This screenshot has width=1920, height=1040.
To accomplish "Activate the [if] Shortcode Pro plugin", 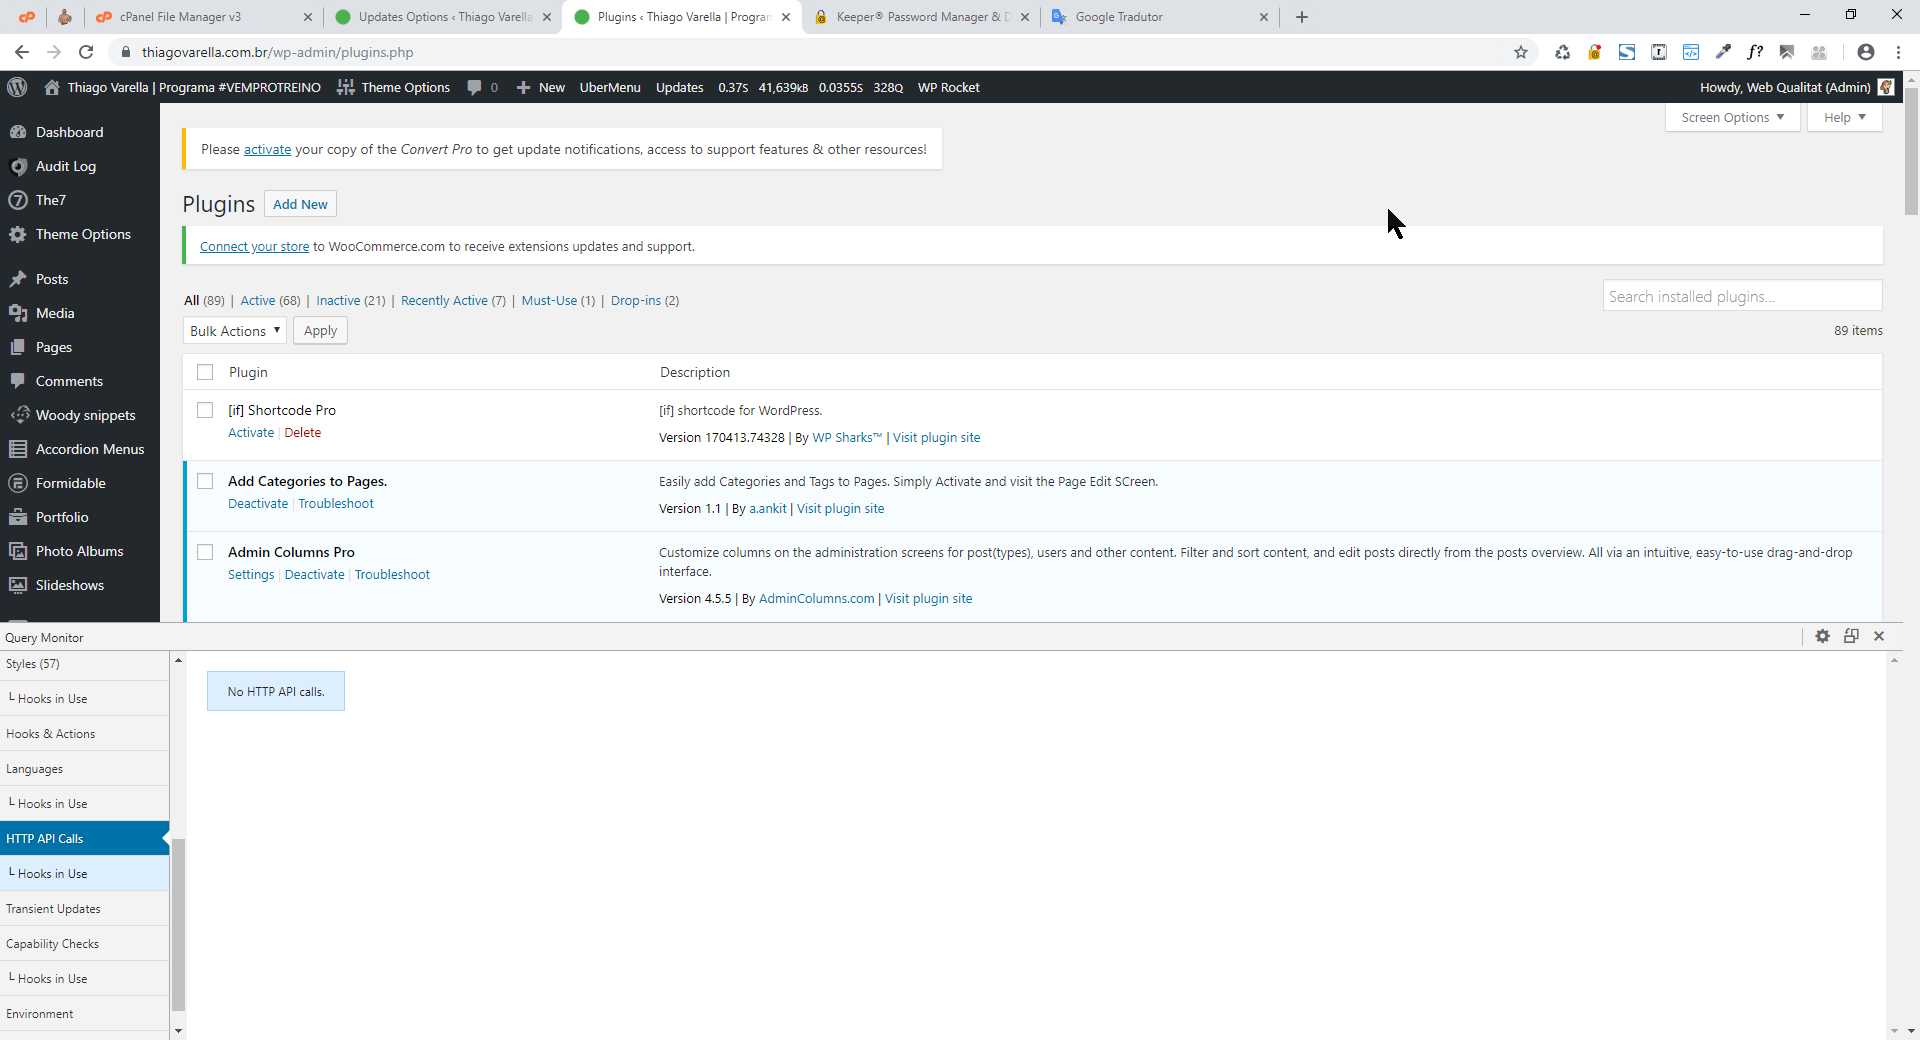I will coord(251,433).
